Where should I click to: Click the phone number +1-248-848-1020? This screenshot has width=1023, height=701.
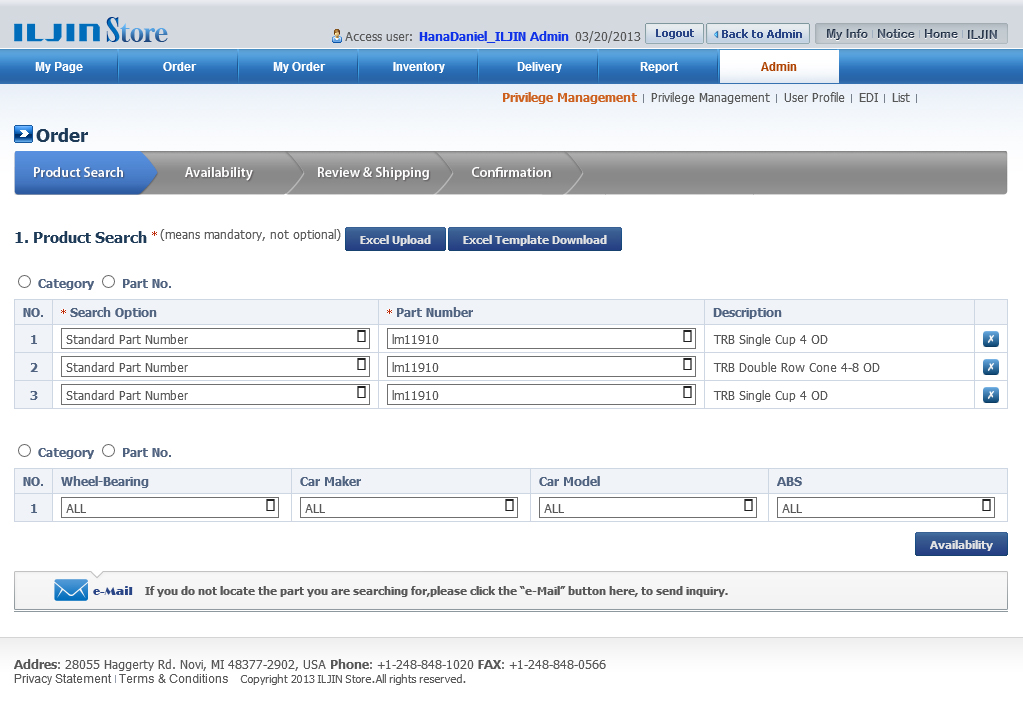(x=425, y=664)
